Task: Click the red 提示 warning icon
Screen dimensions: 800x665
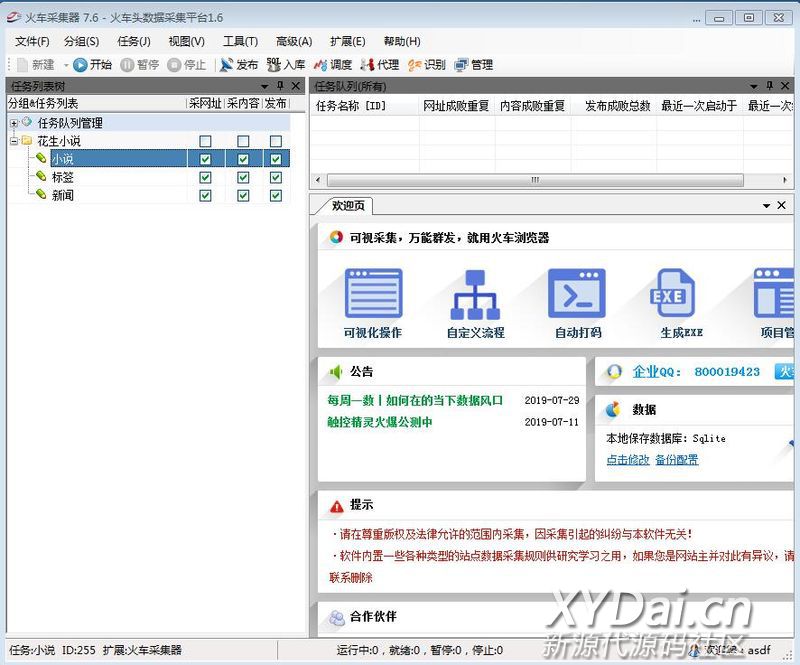Action: coord(337,506)
